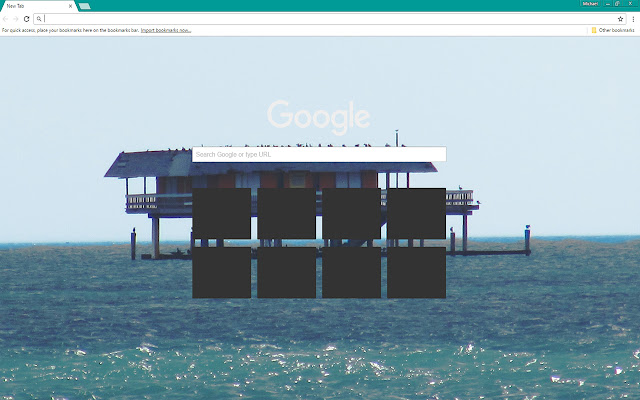This screenshot has height=400, width=640.
Task: Click the address bar field
Action: point(329,19)
